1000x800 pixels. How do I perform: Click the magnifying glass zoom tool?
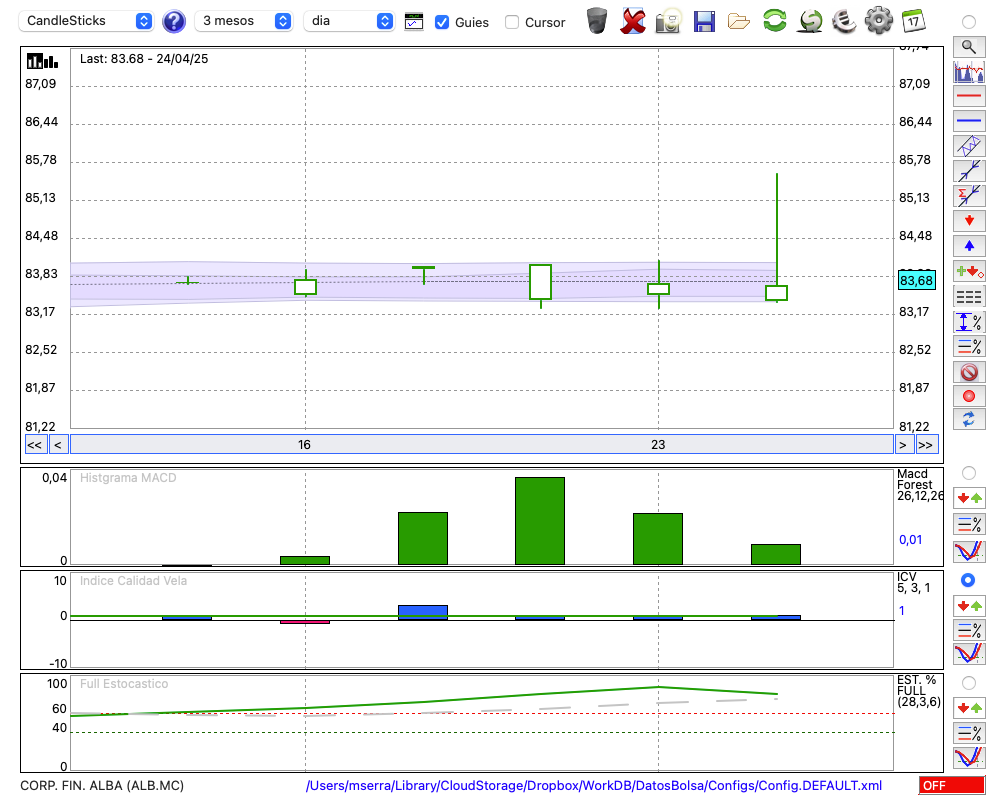point(969,47)
